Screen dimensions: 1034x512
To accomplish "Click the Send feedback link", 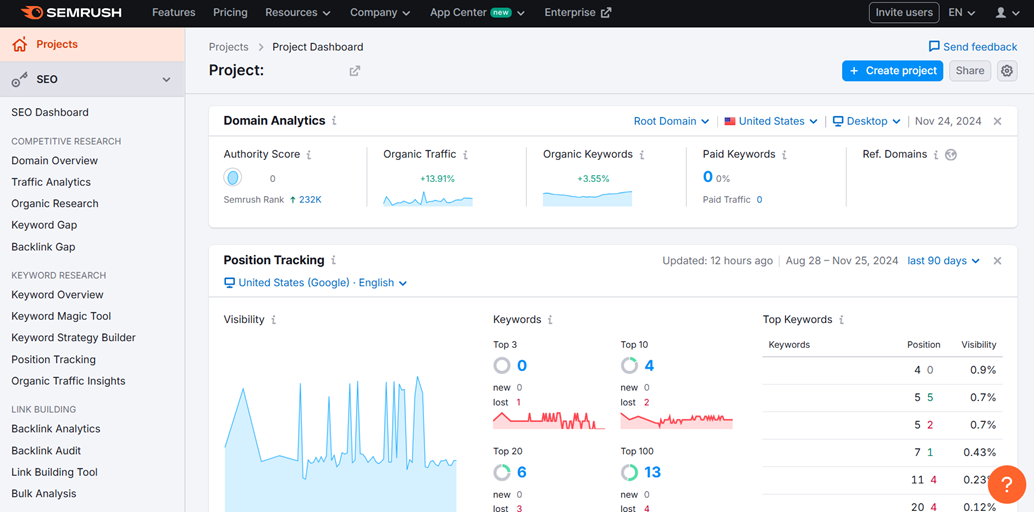I will pyautogui.click(x=972, y=47).
